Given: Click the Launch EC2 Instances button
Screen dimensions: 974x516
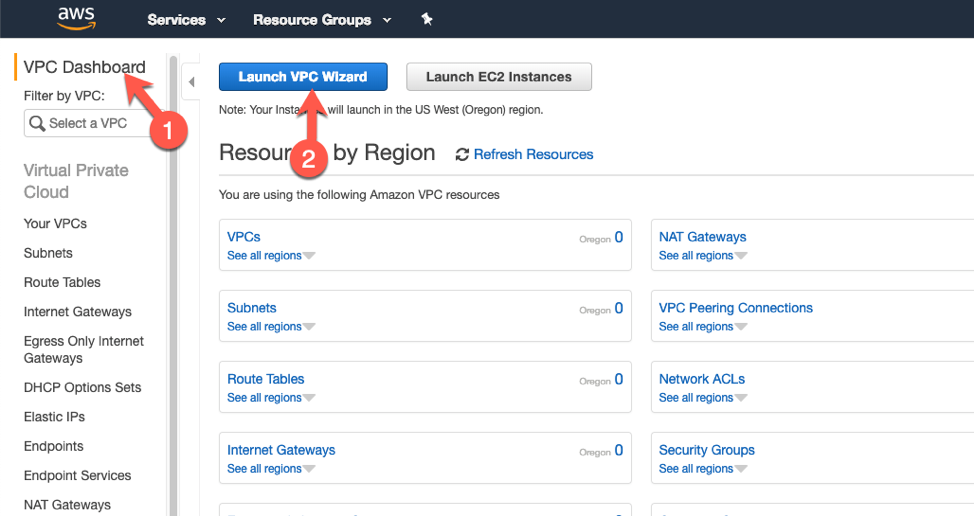Looking at the screenshot, I should (x=499, y=77).
